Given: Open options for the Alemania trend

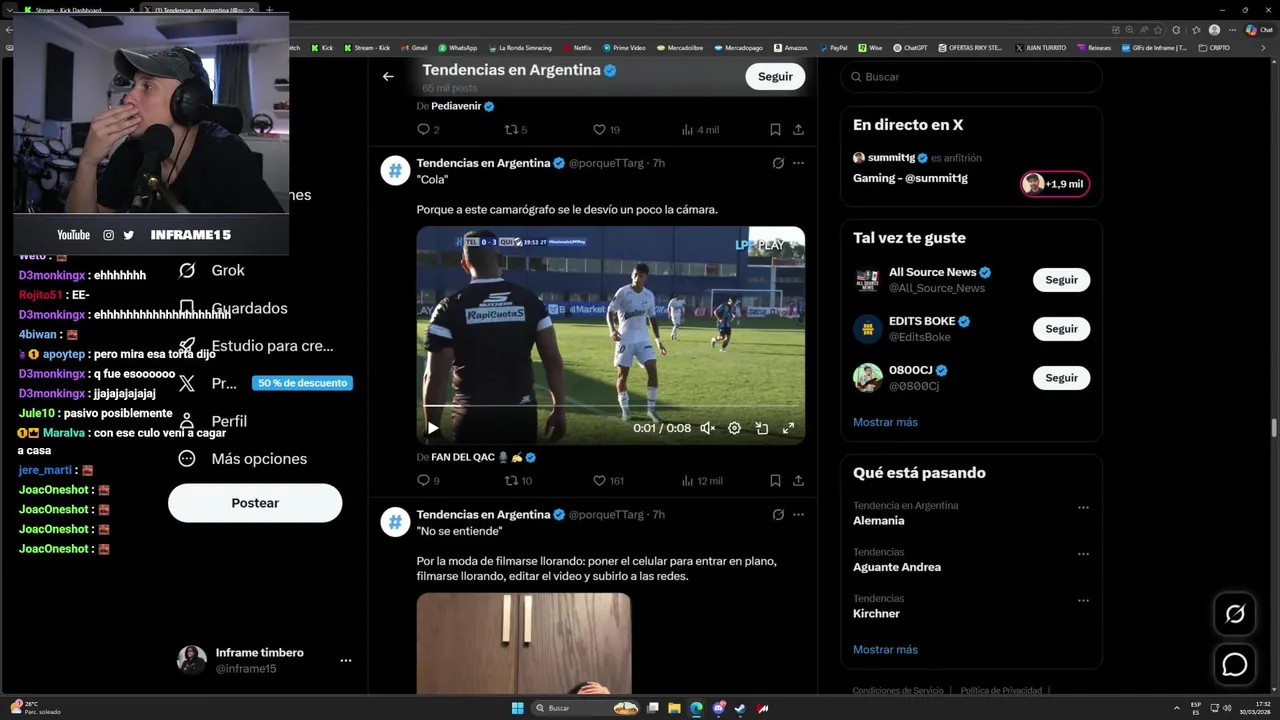Looking at the screenshot, I should click(x=1083, y=508).
